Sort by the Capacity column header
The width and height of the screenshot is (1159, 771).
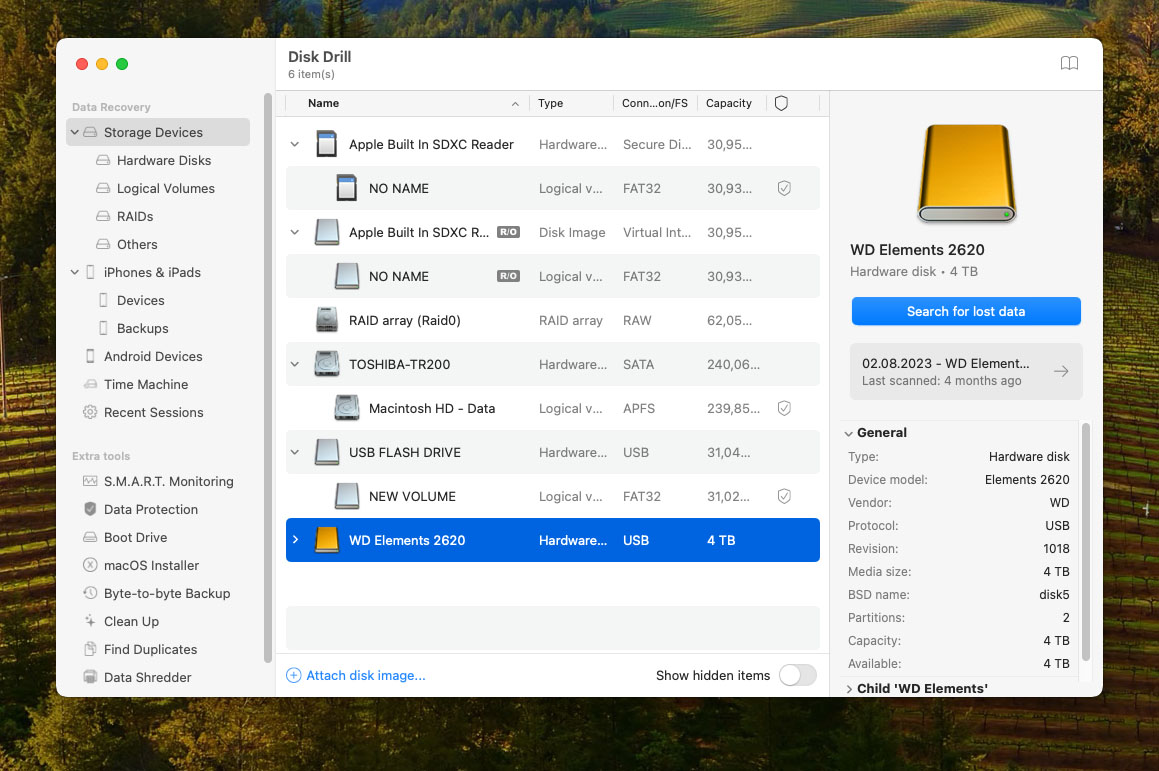pyautogui.click(x=729, y=103)
